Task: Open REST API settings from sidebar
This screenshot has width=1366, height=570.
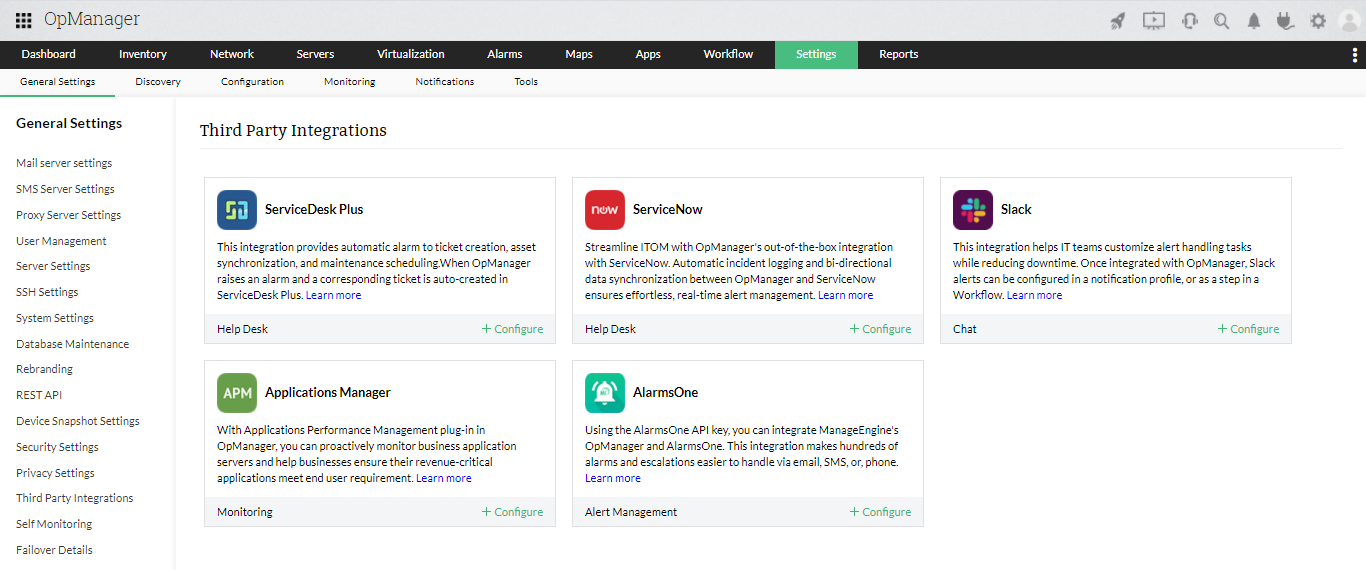Action: click(x=39, y=395)
